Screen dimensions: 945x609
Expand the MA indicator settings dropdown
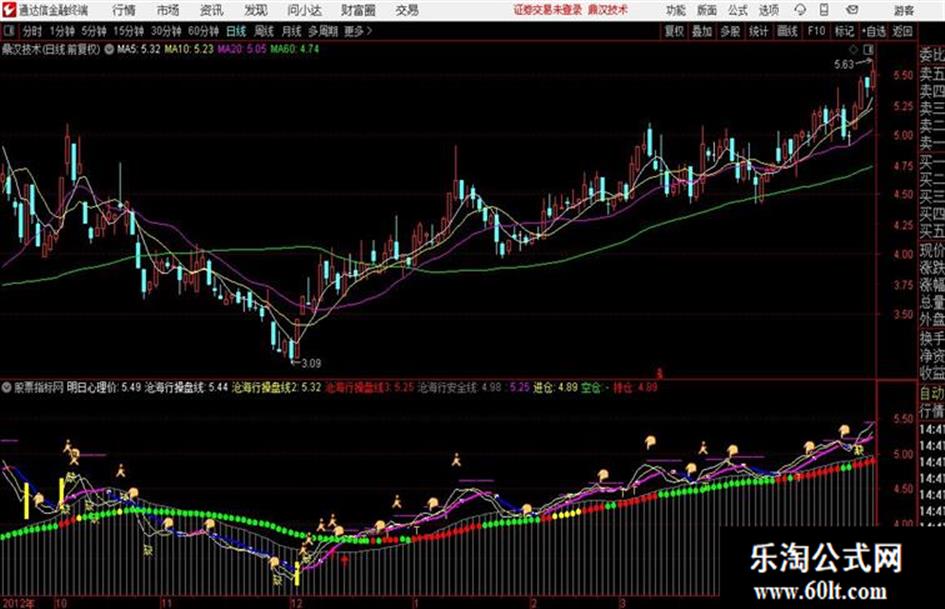pos(109,49)
